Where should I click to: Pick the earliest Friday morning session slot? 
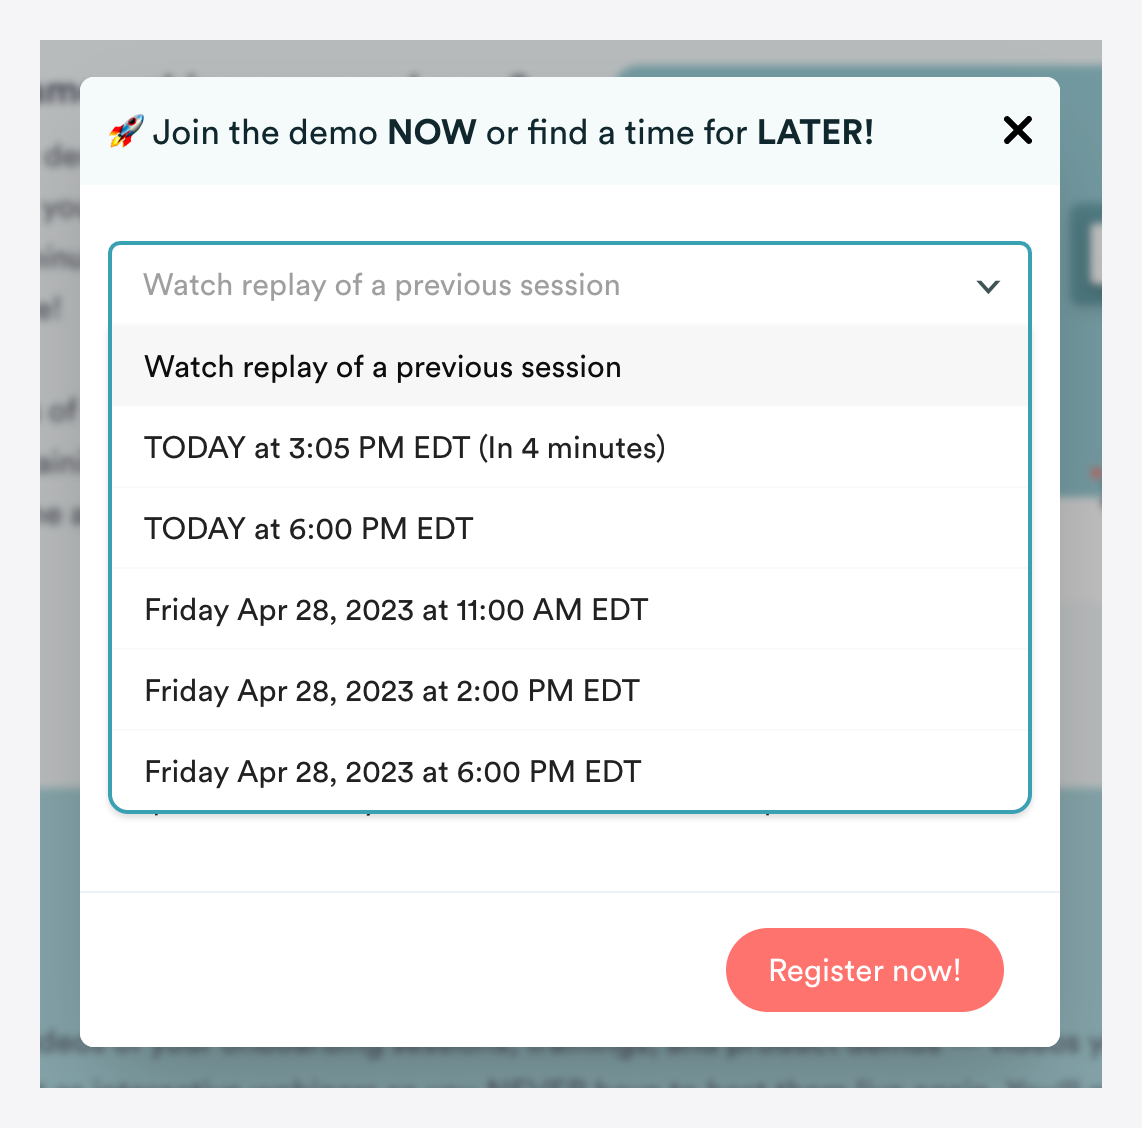[396, 610]
